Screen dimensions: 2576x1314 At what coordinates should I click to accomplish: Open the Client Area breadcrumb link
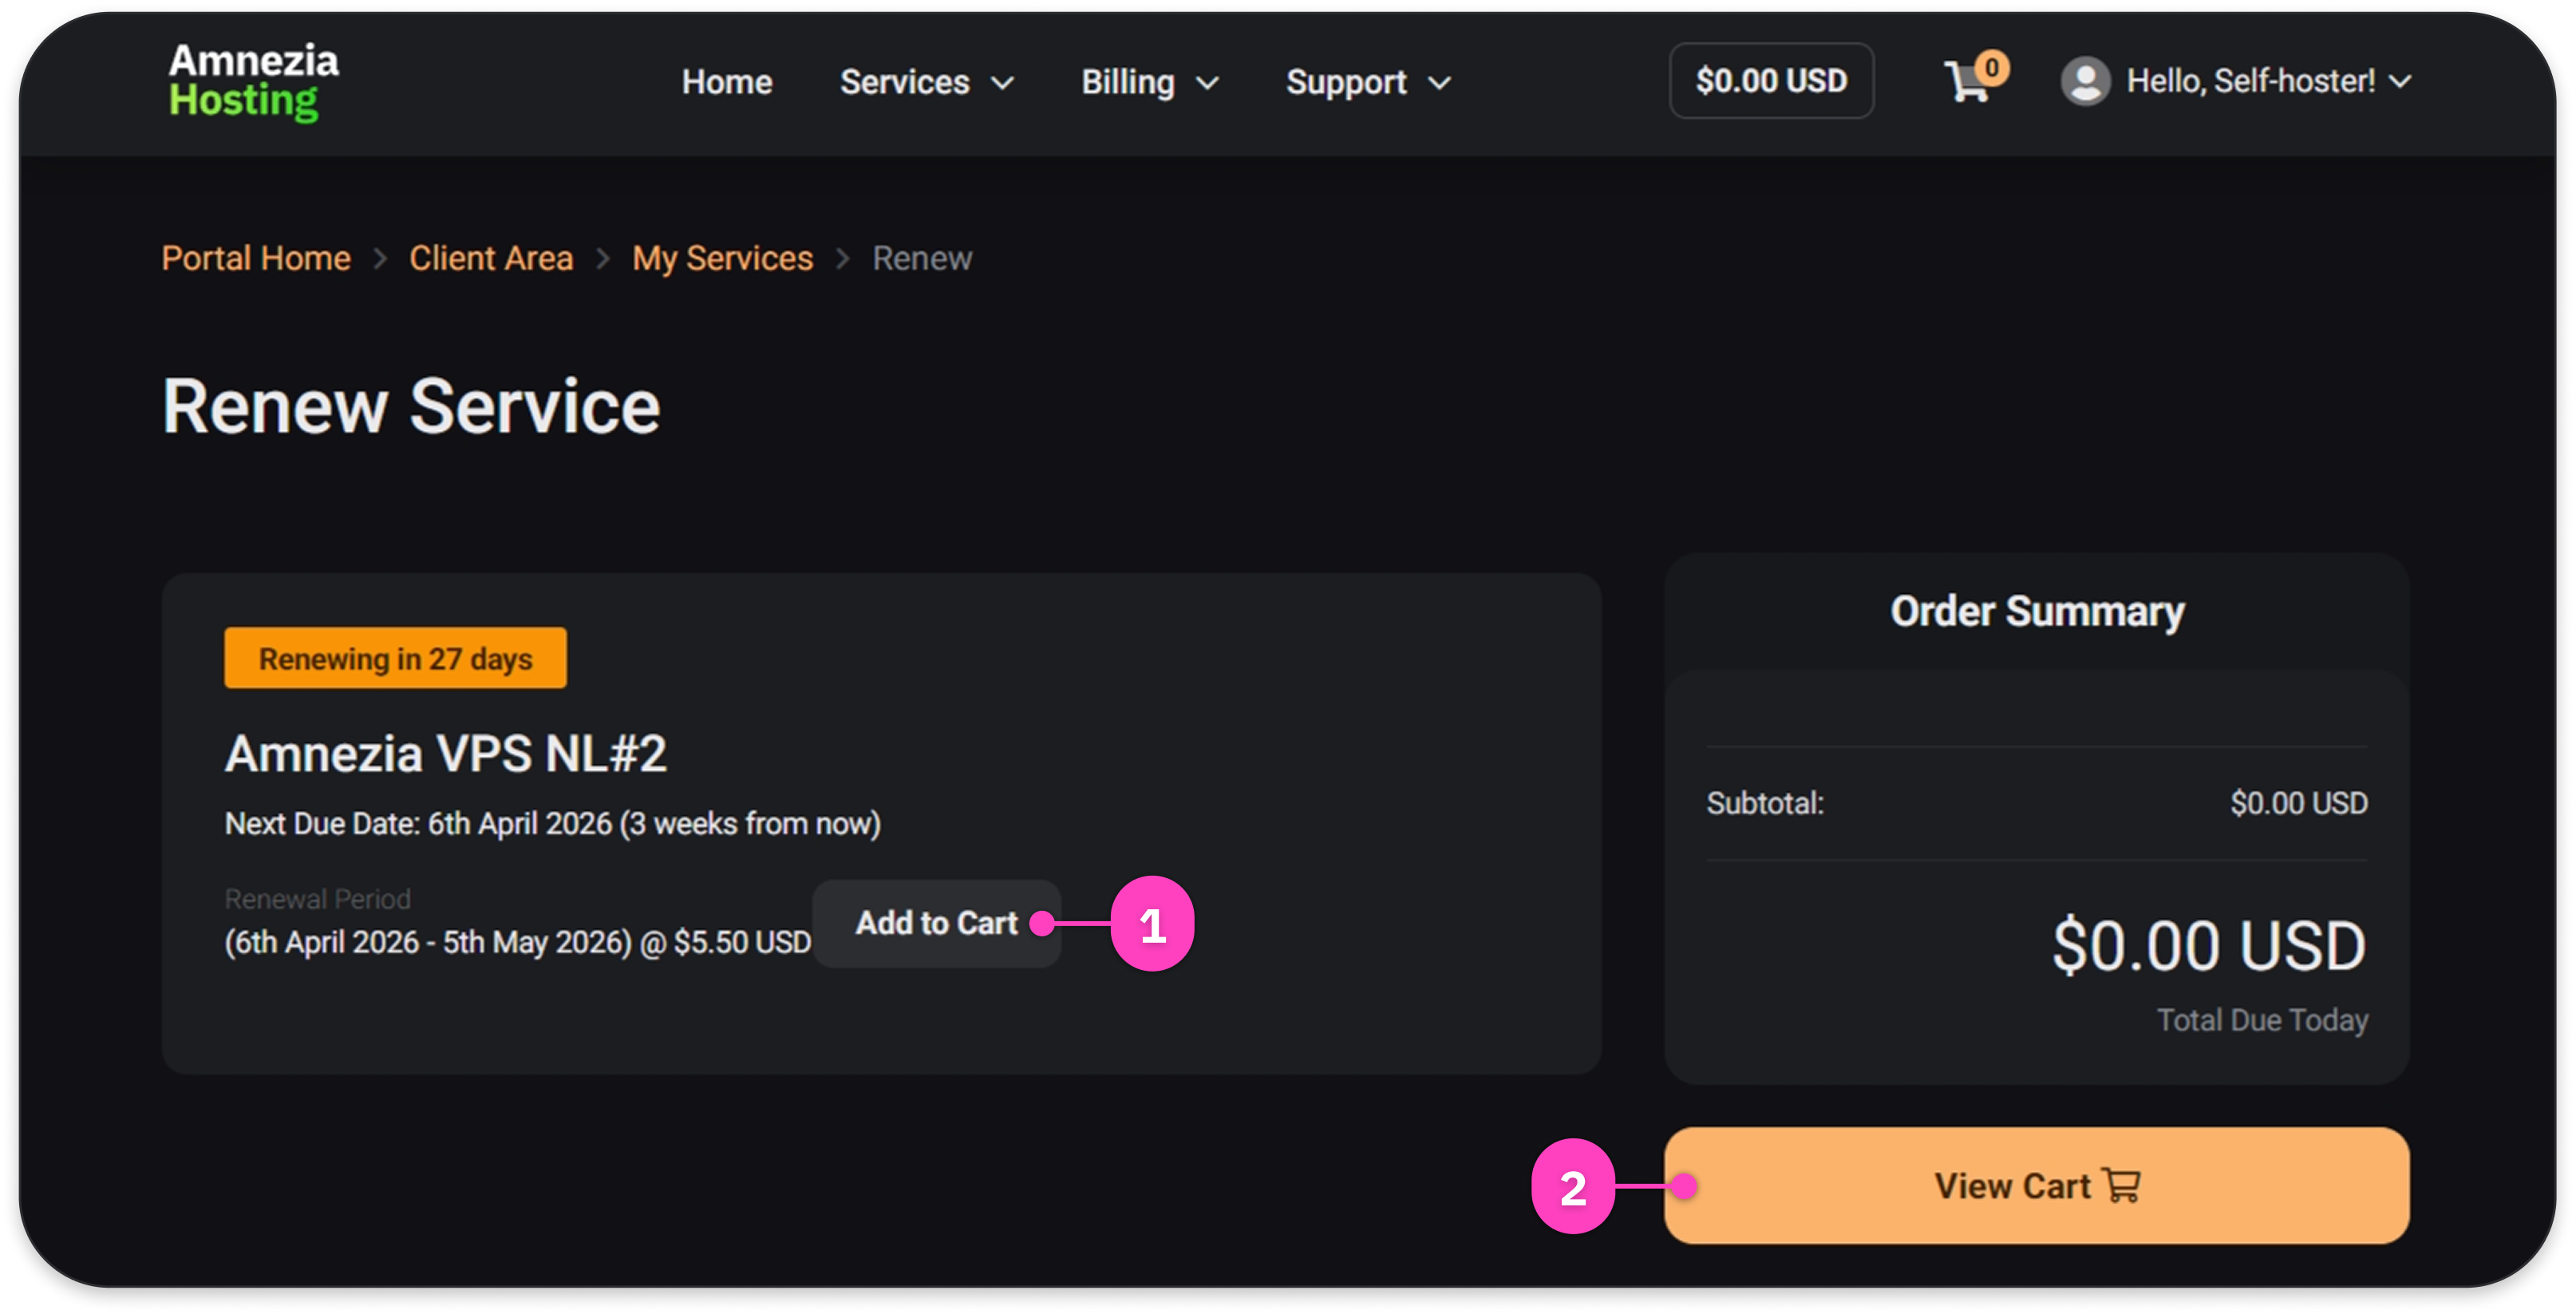coord(491,258)
